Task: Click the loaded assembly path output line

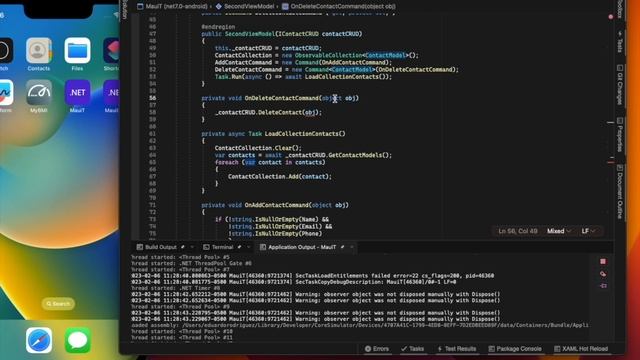Action: tap(360, 325)
